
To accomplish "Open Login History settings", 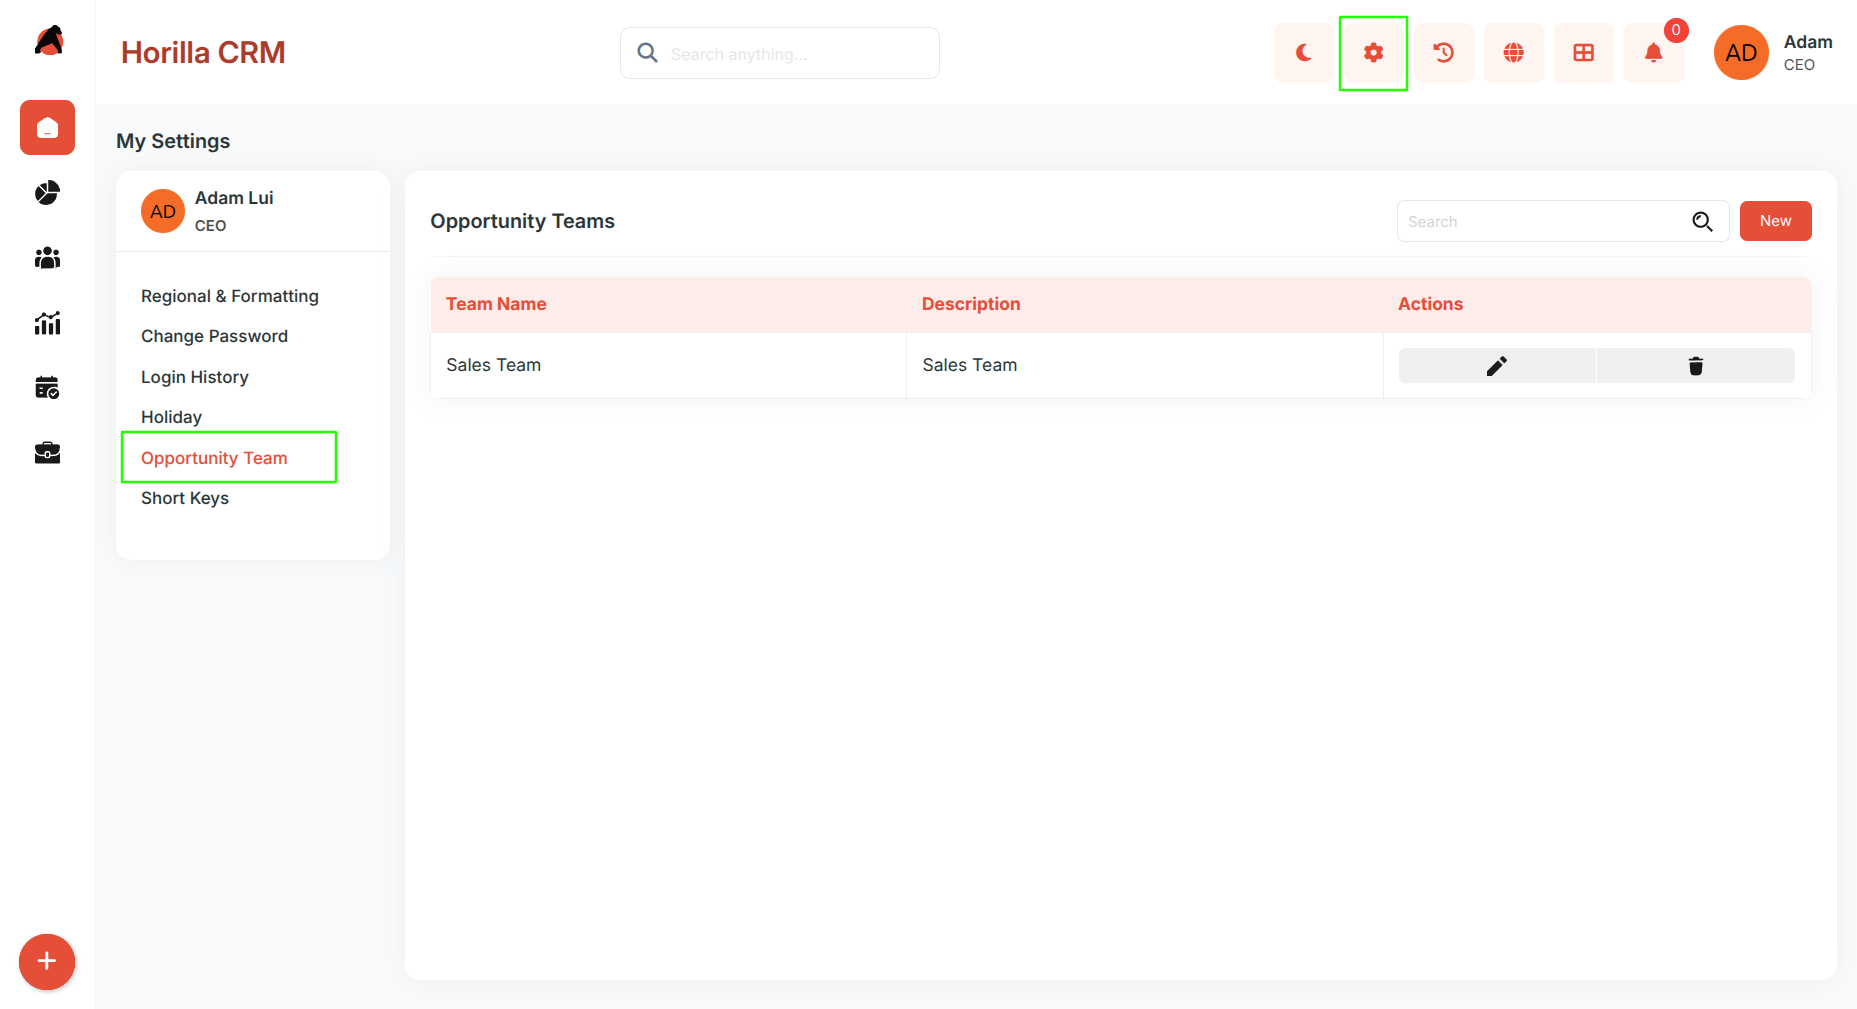I will [x=195, y=377].
